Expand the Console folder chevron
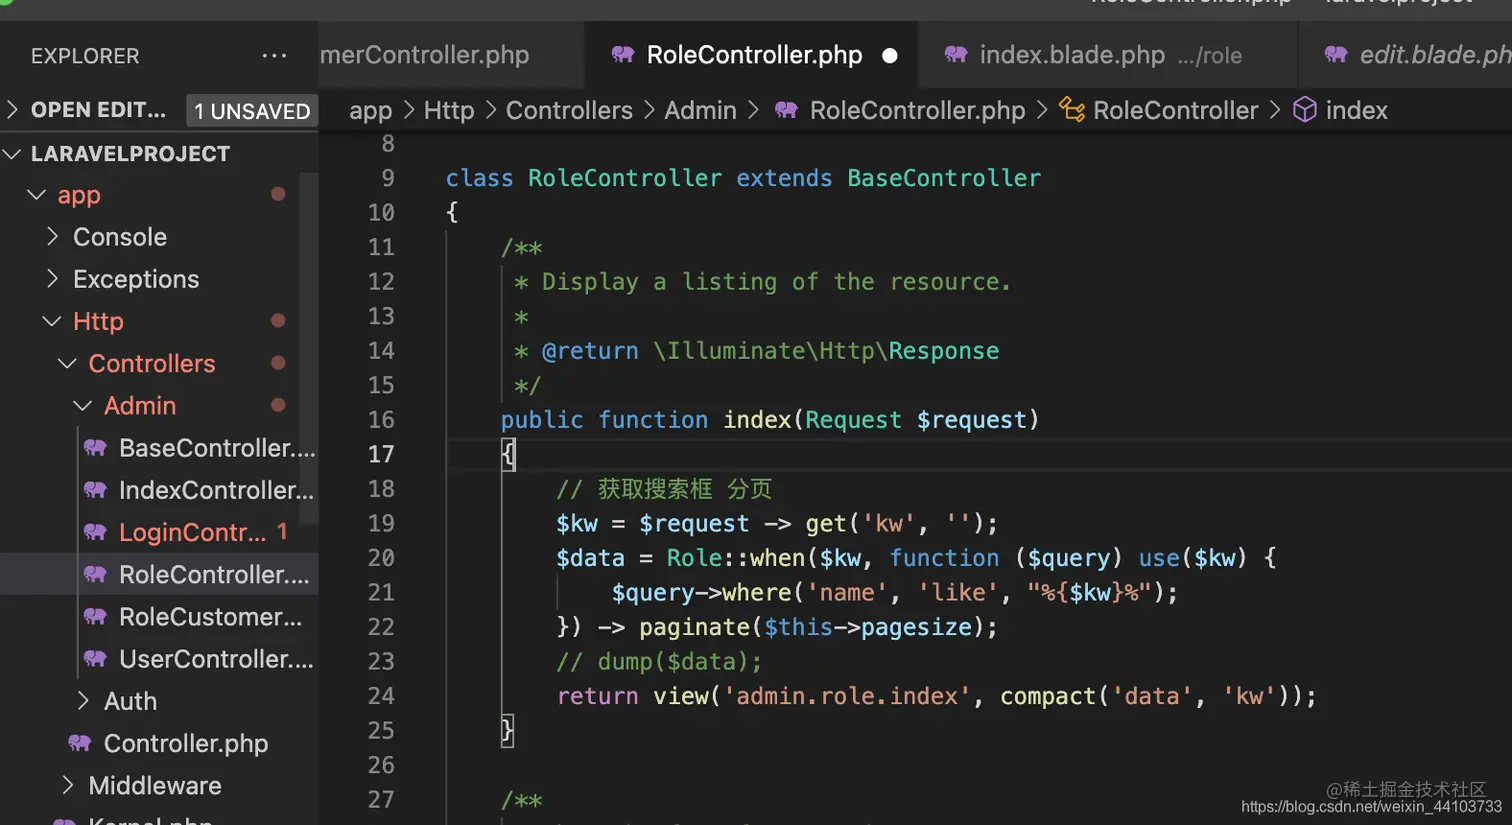 point(53,237)
